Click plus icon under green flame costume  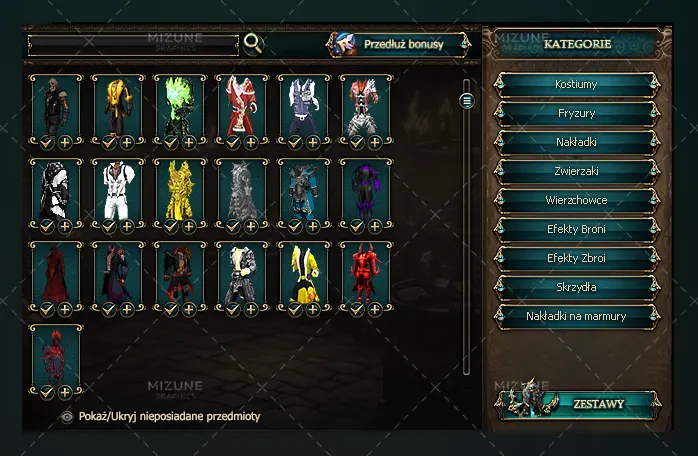coord(189,142)
